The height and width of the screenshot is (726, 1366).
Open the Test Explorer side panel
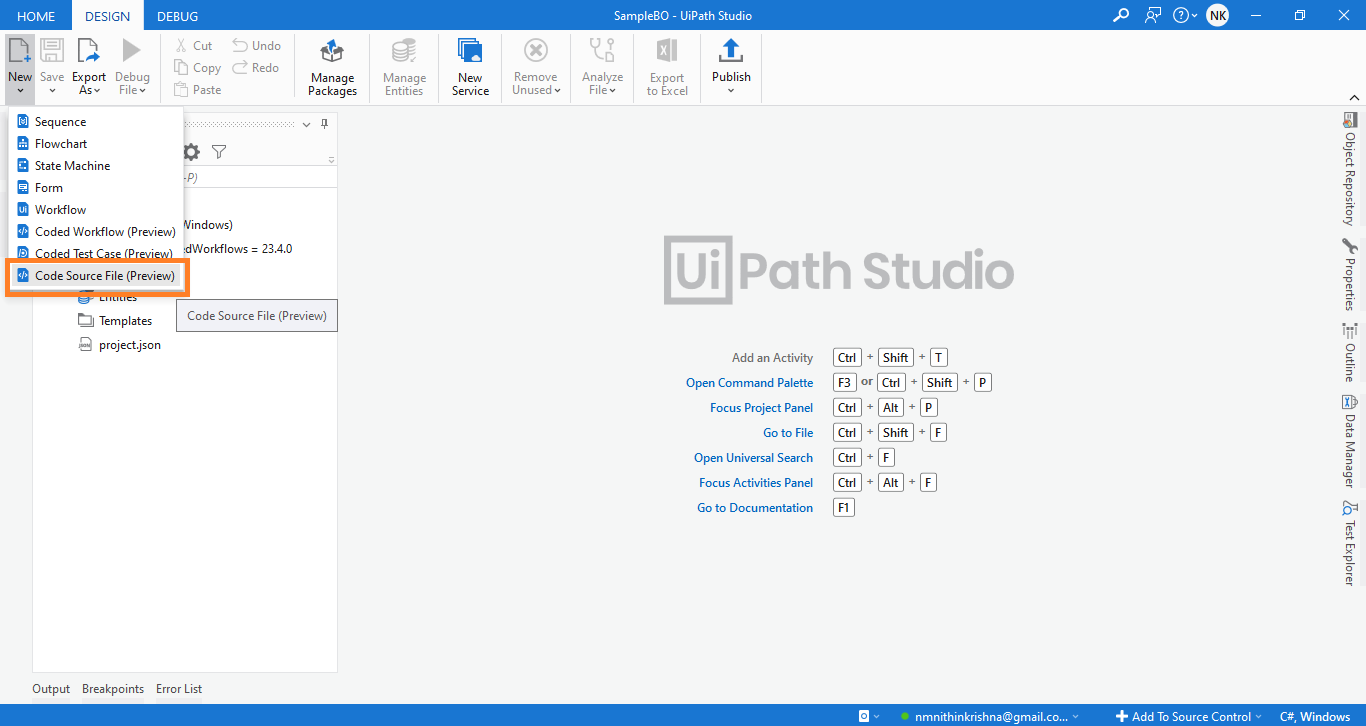click(x=1349, y=543)
